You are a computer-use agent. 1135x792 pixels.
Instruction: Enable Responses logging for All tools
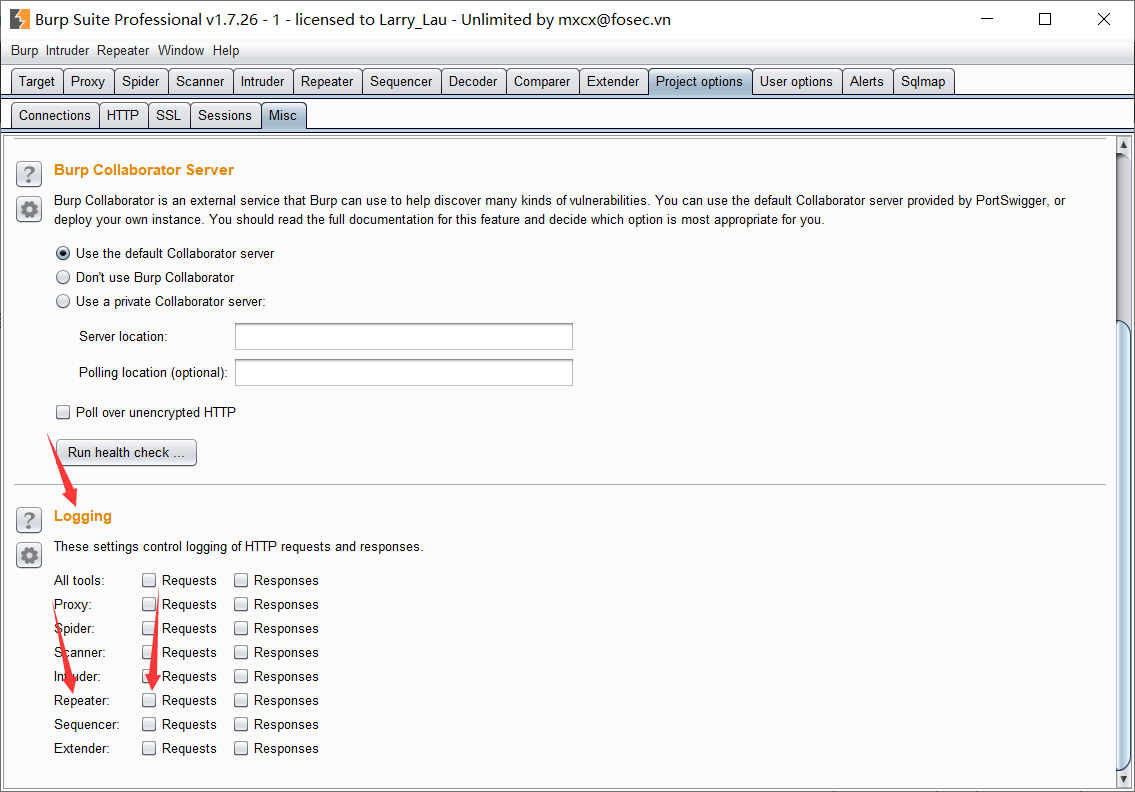[x=241, y=580]
